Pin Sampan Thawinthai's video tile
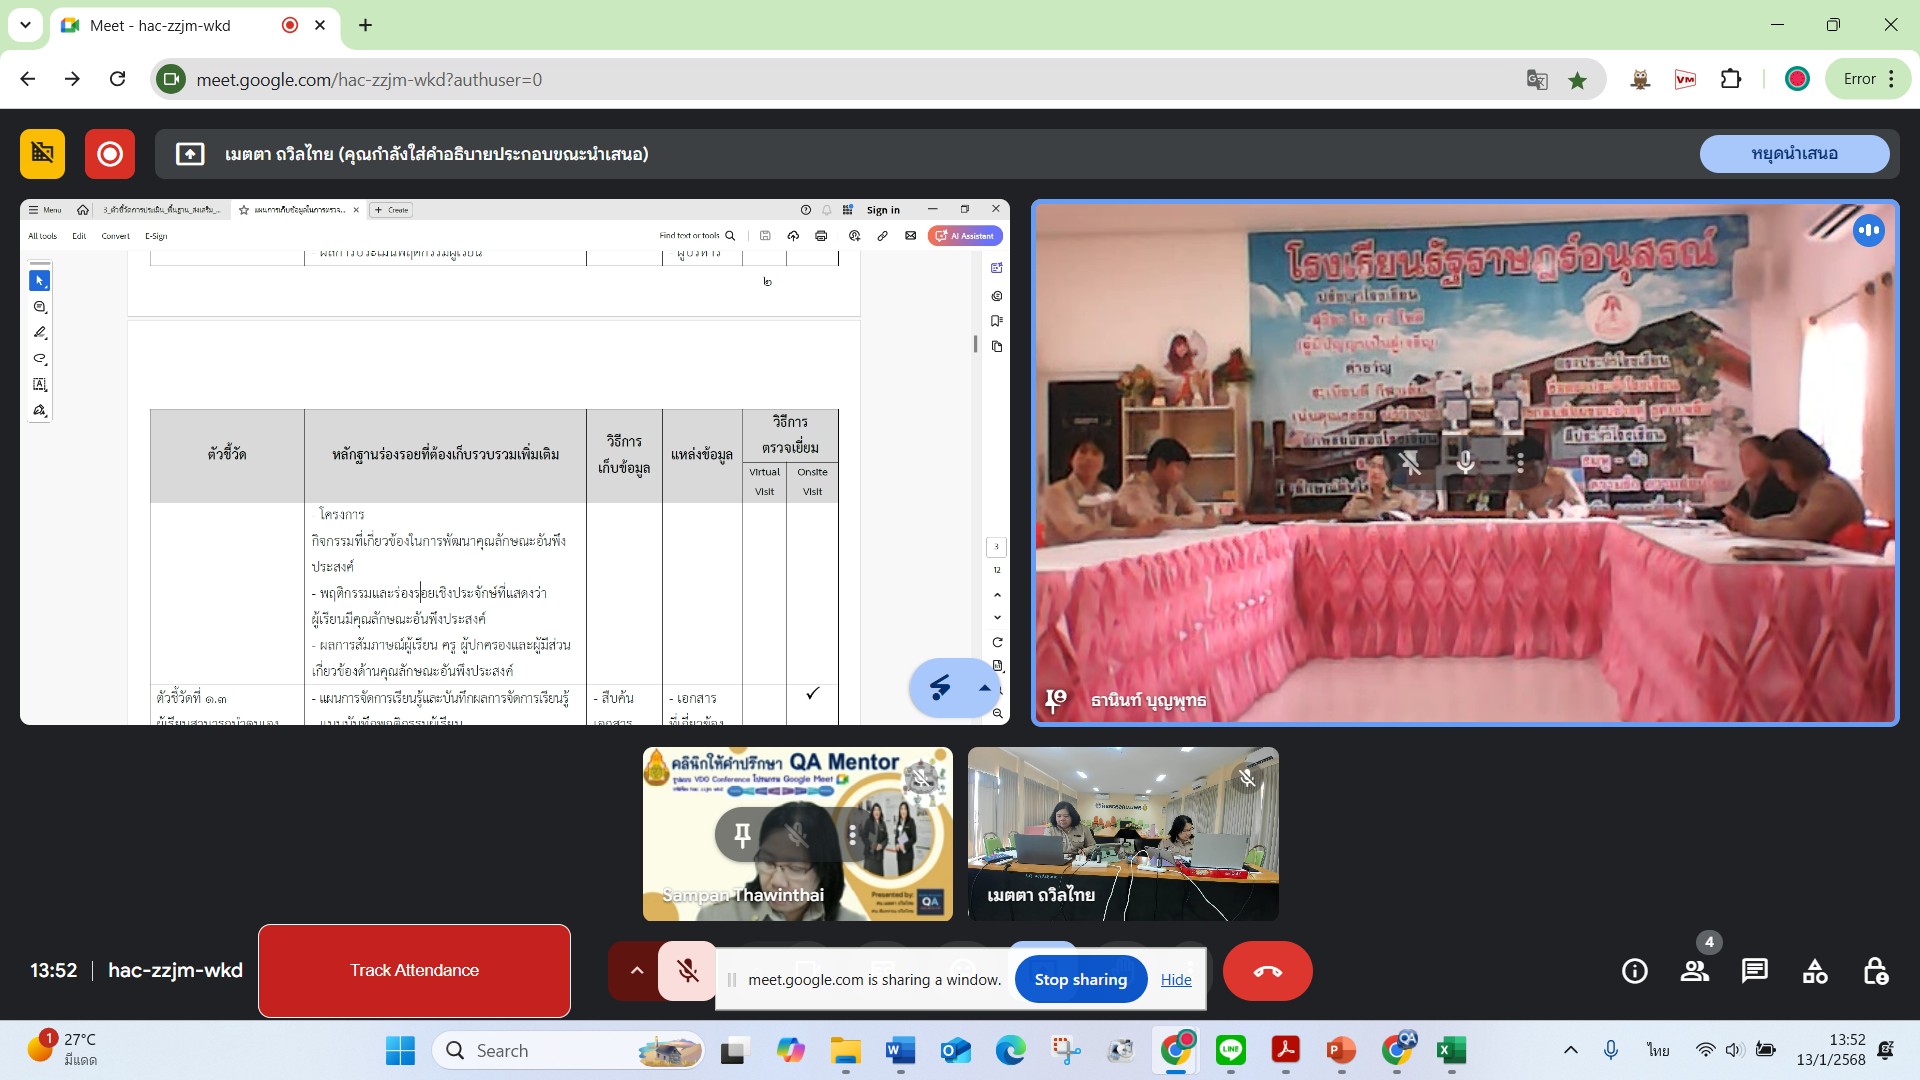Screen dimensions: 1920x1080 click(742, 834)
